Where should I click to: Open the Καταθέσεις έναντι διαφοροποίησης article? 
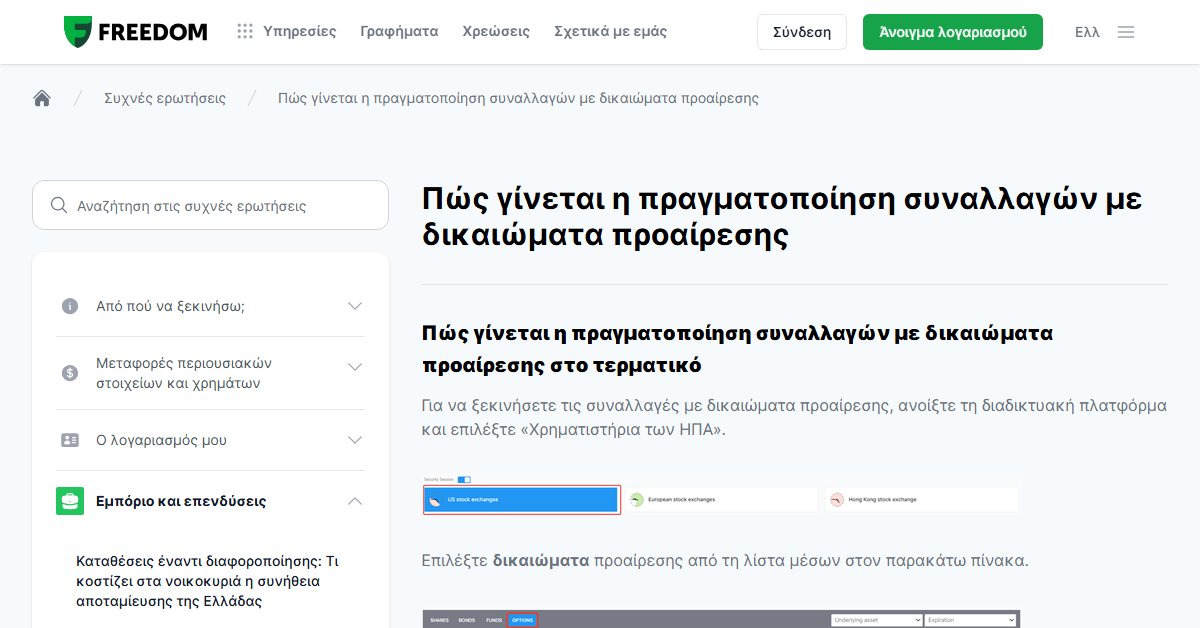pyautogui.click(x=209, y=581)
